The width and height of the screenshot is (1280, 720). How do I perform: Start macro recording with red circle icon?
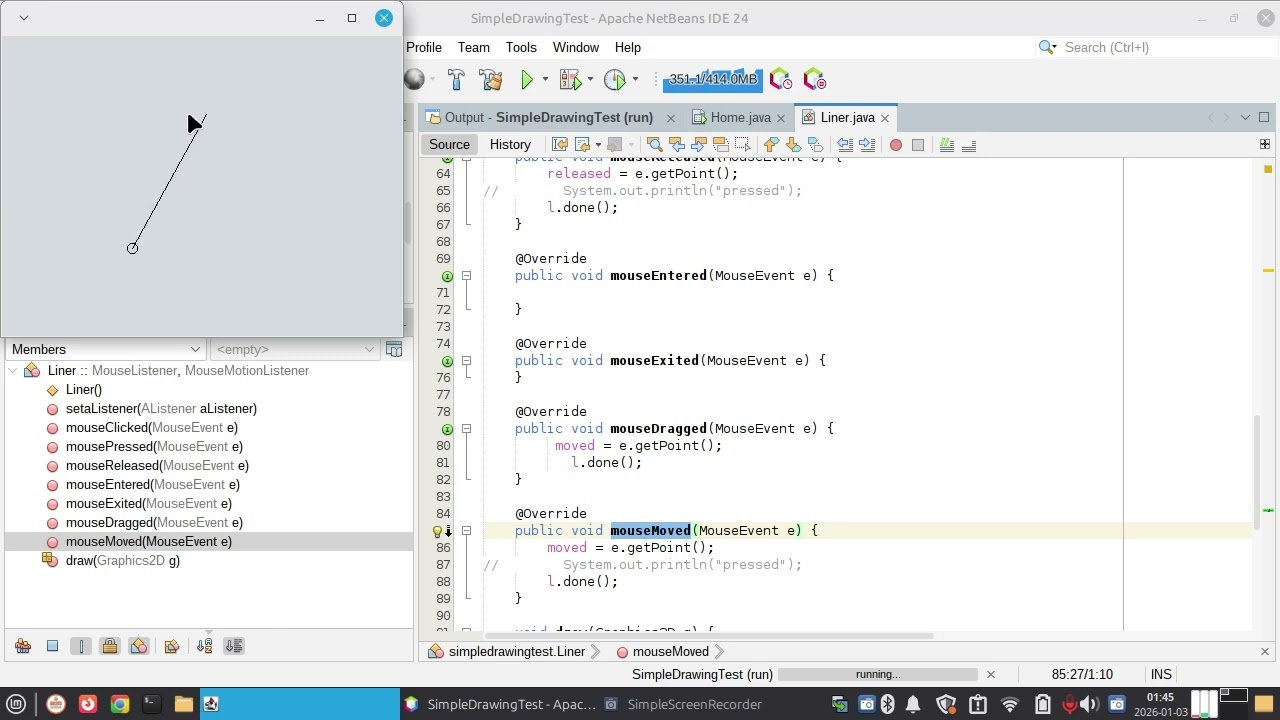pyautogui.click(x=896, y=145)
